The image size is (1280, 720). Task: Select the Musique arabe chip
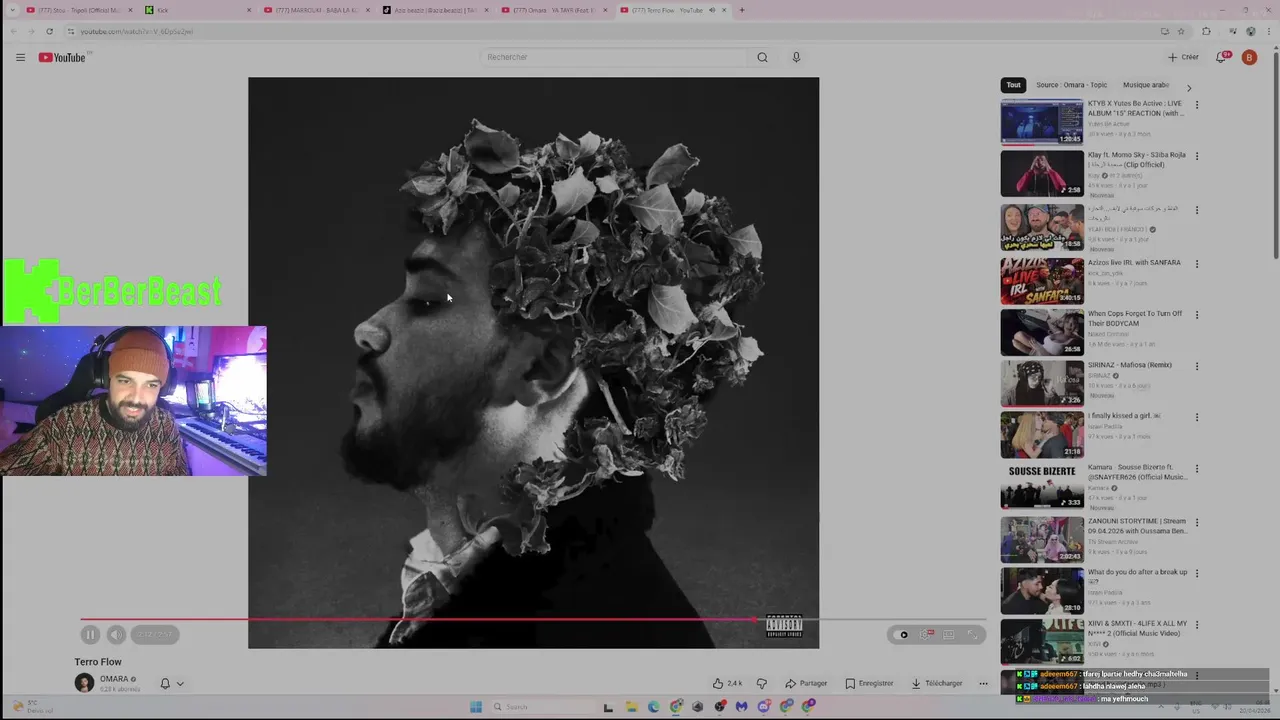click(x=1146, y=85)
